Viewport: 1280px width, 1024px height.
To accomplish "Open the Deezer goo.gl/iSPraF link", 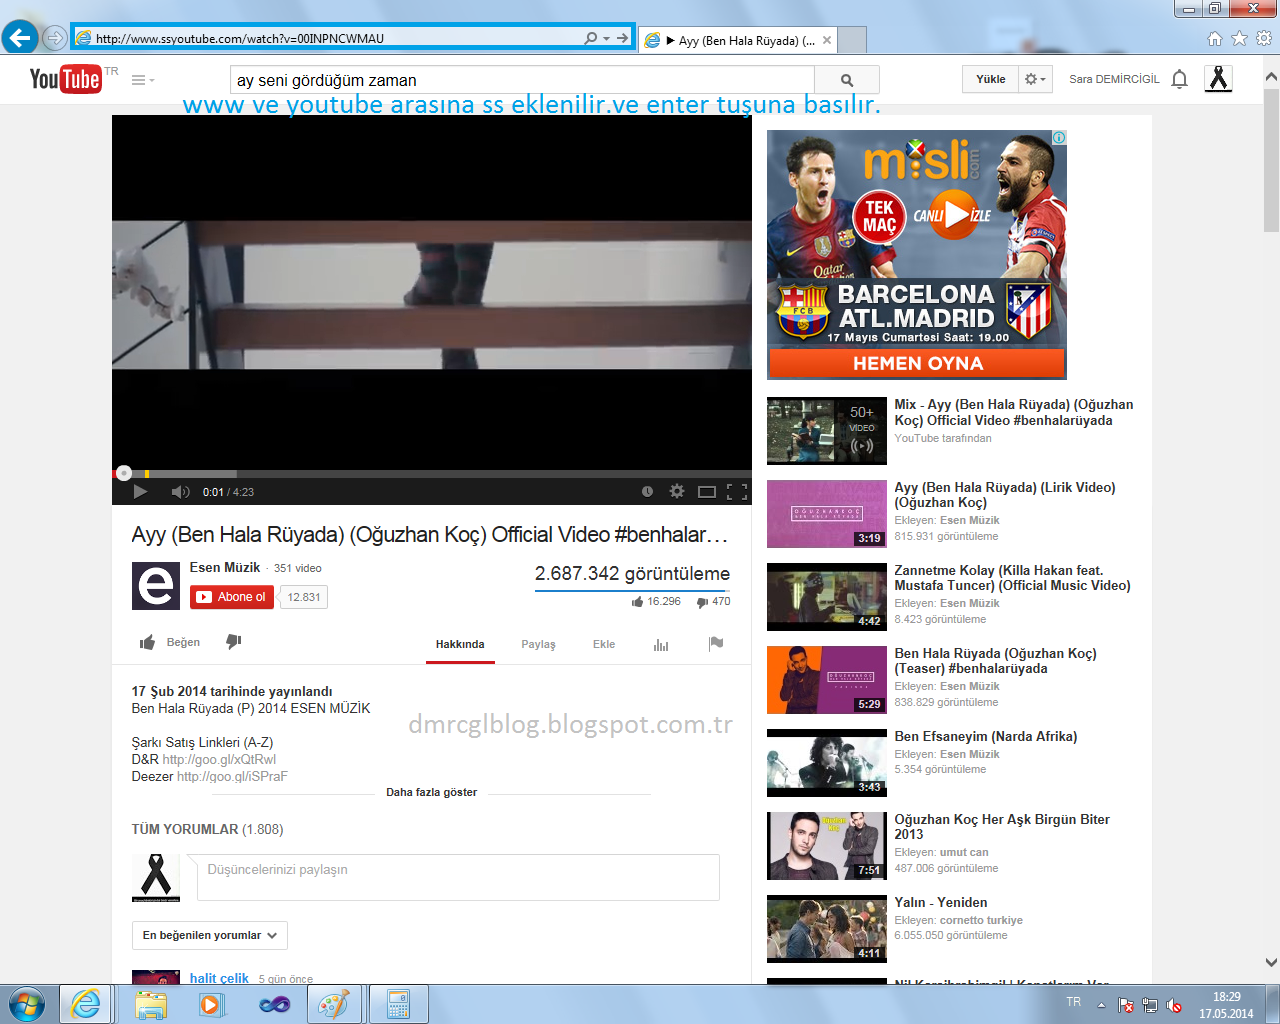I will [x=232, y=776].
